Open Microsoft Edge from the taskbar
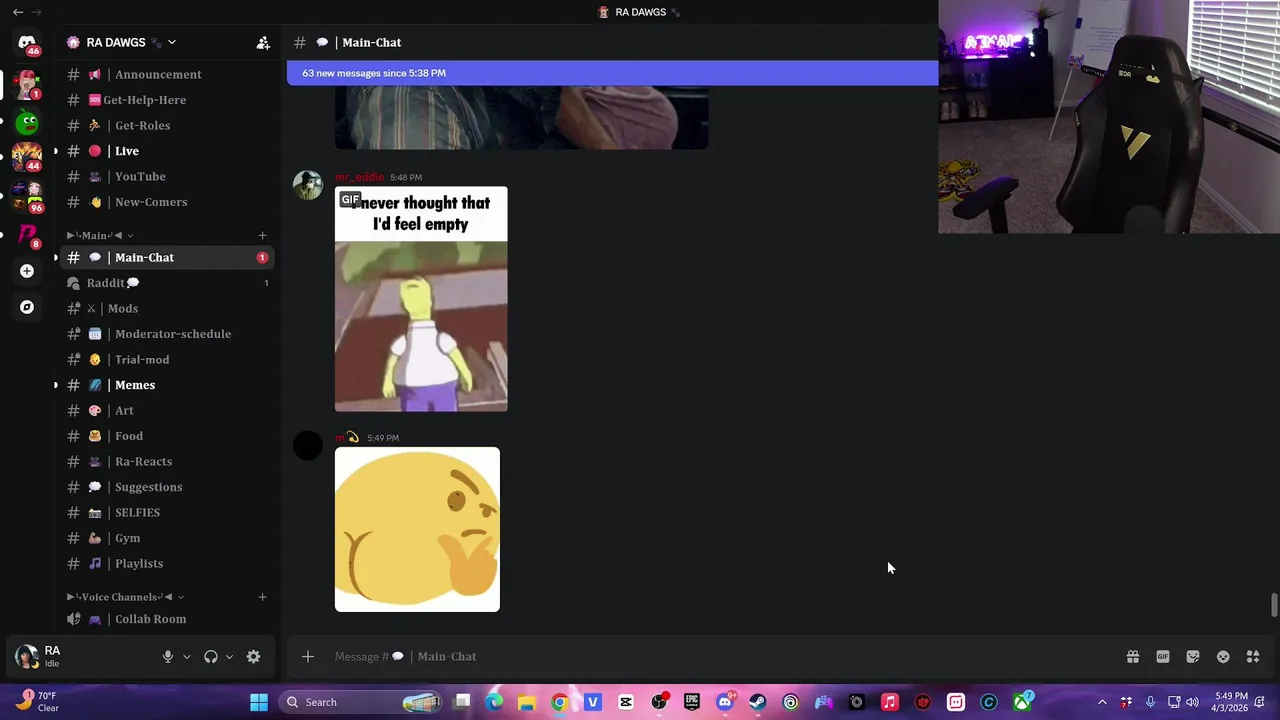The image size is (1280, 720). [494, 702]
